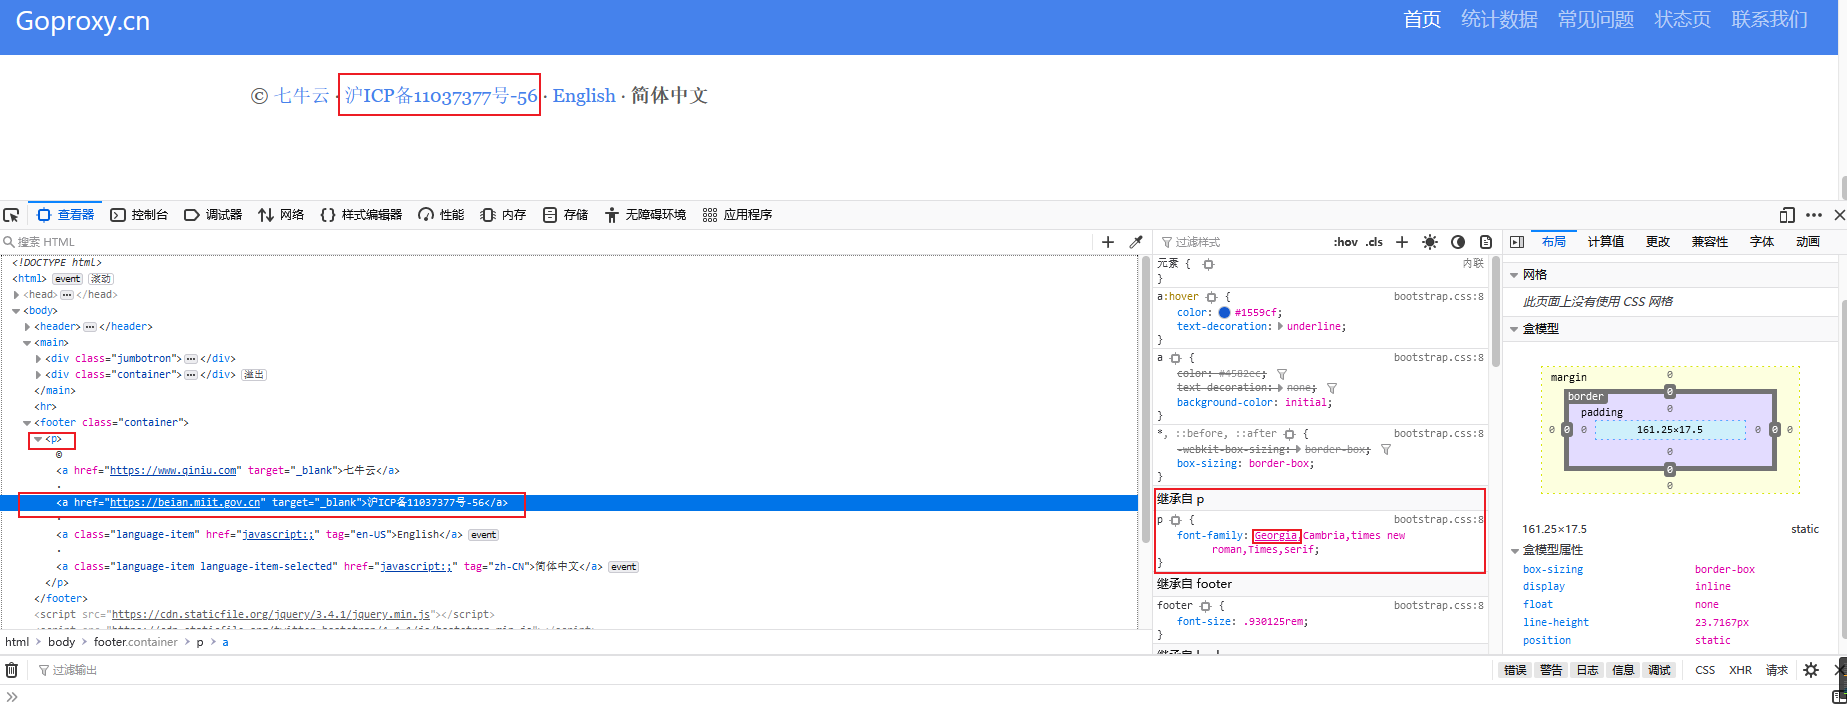Click the 过滤样式 filter styles field
The width and height of the screenshot is (1847, 718).
(1240, 242)
